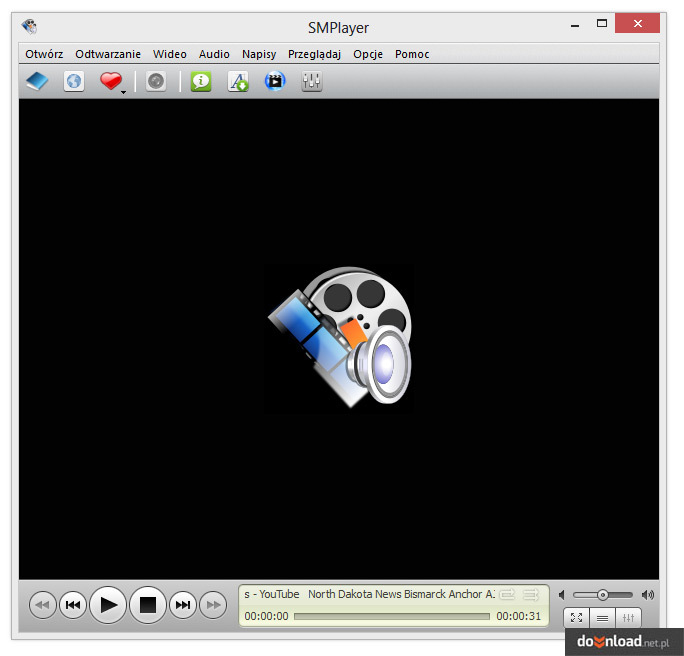This screenshot has height=656, width=684.
Task: Click the SMPlayer title bar app icon
Action: pos(30,26)
